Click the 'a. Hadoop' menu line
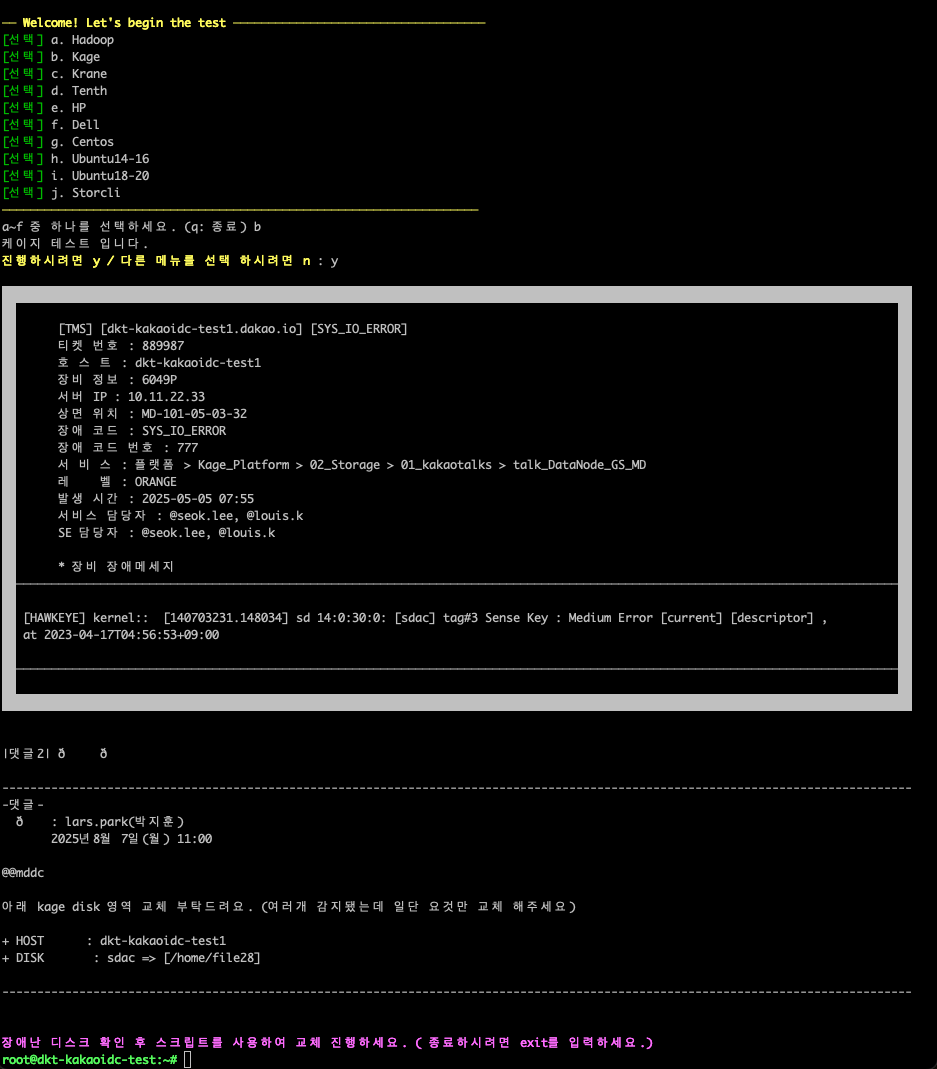Viewport: 937px width, 1069px height. 58,40
